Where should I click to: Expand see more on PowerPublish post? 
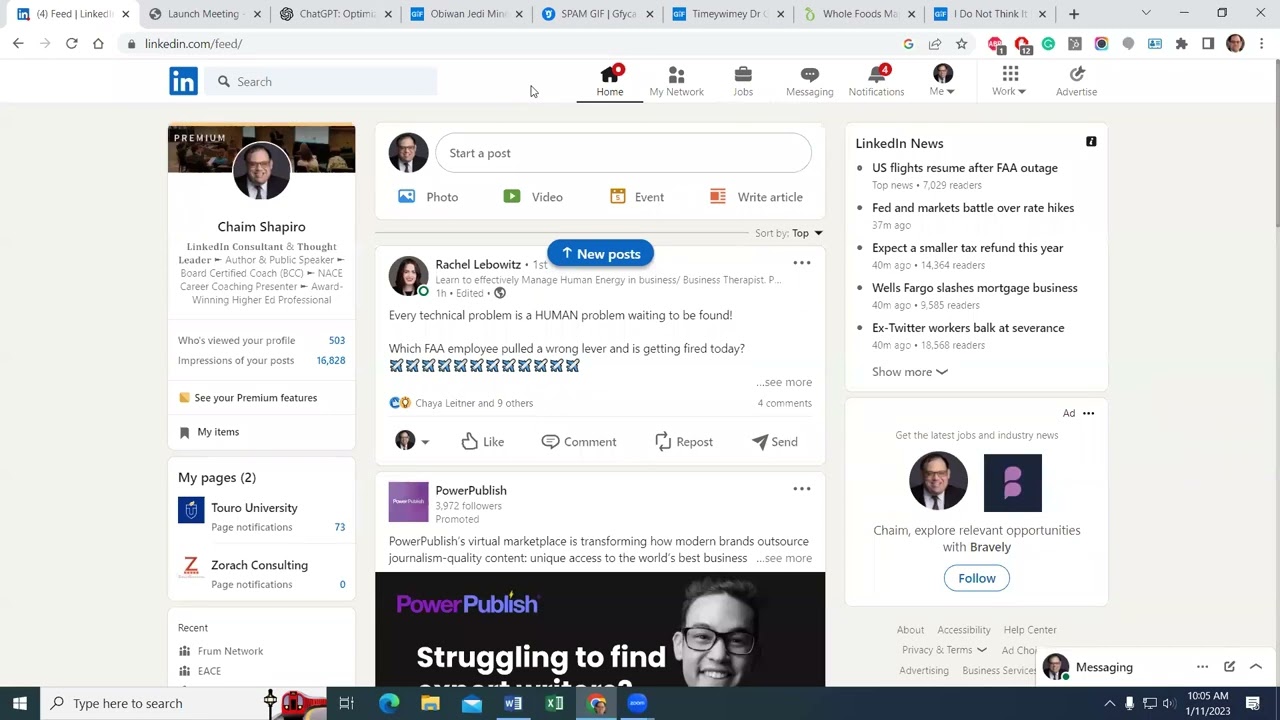point(784,558)
